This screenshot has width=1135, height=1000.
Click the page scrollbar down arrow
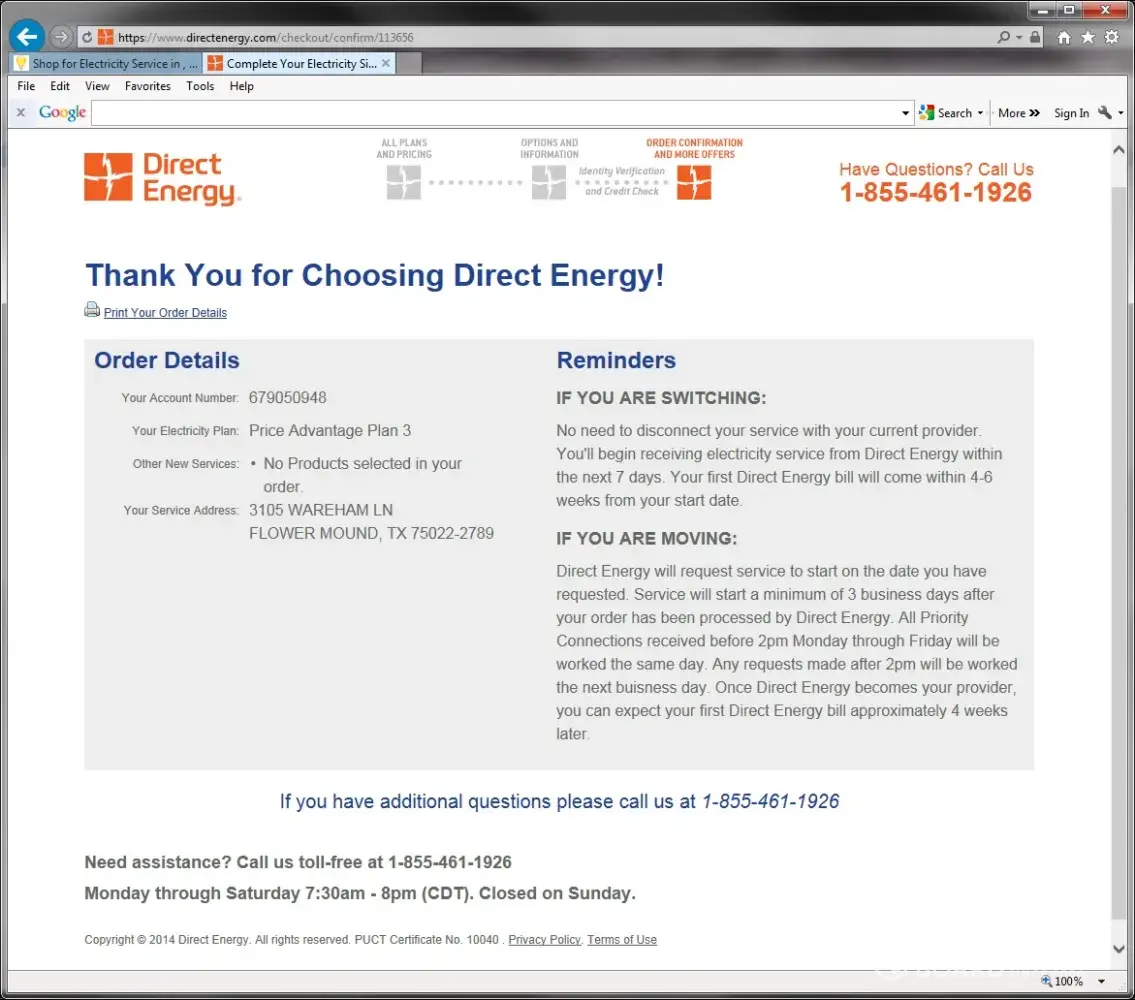point(1118,949)
